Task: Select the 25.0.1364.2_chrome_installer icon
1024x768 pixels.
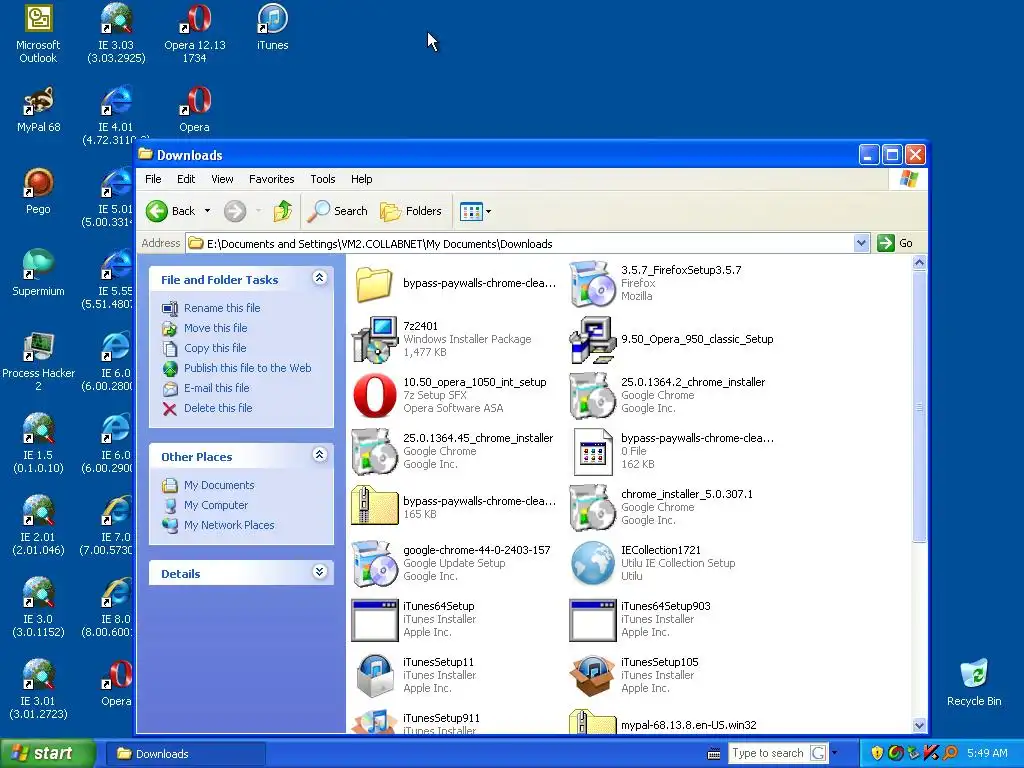Action: [x=592, y=395]
